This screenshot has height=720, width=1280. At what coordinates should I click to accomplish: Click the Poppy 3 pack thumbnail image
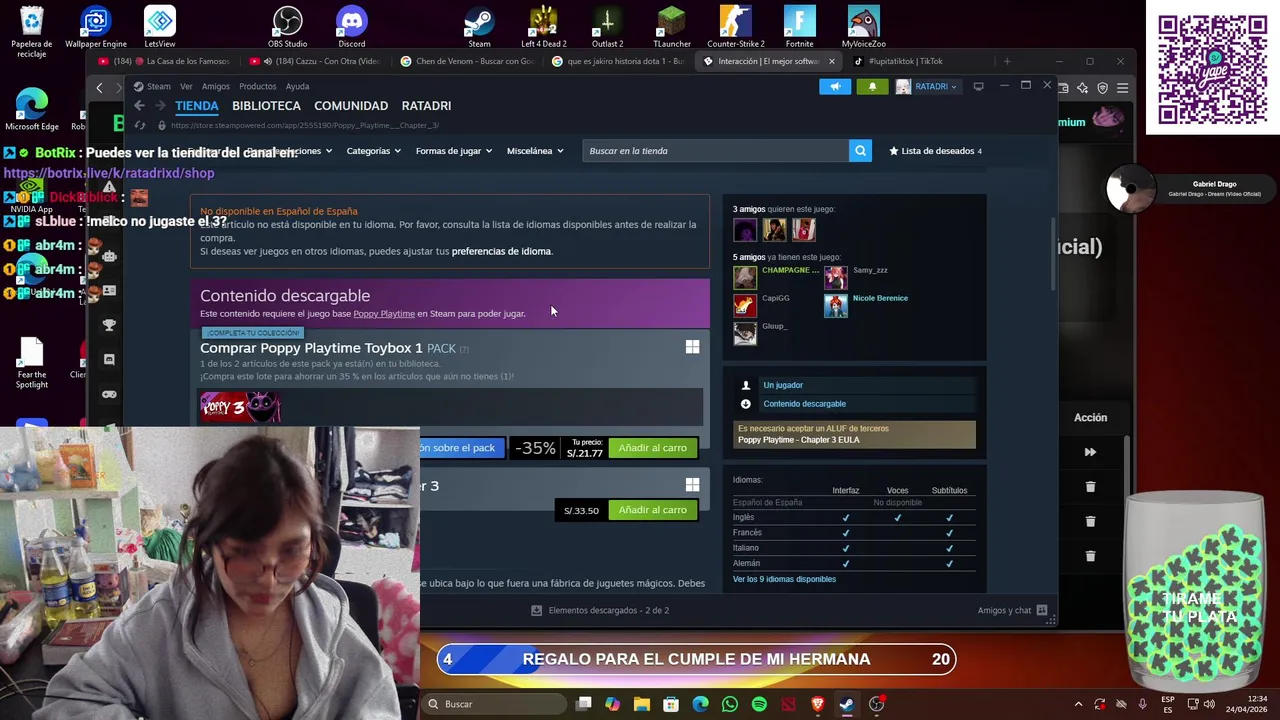click(x=240, y=407)
